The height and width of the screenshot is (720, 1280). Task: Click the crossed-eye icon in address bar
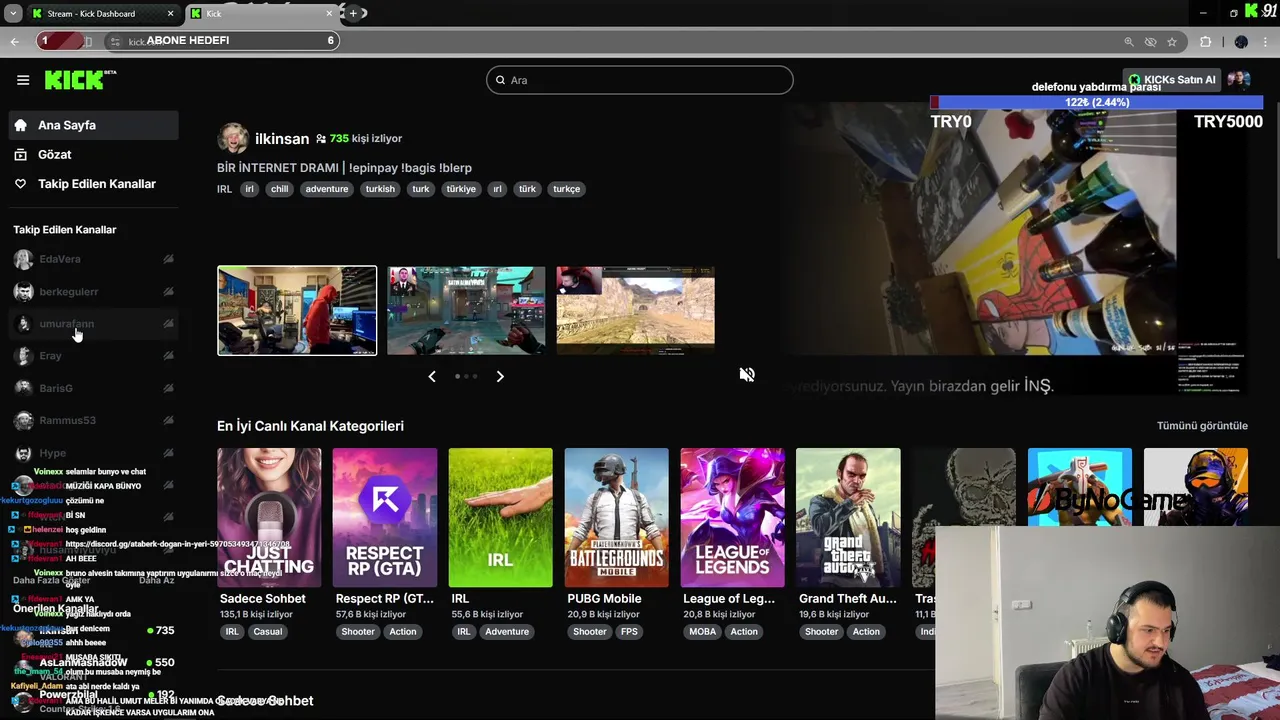[1150, 42]
